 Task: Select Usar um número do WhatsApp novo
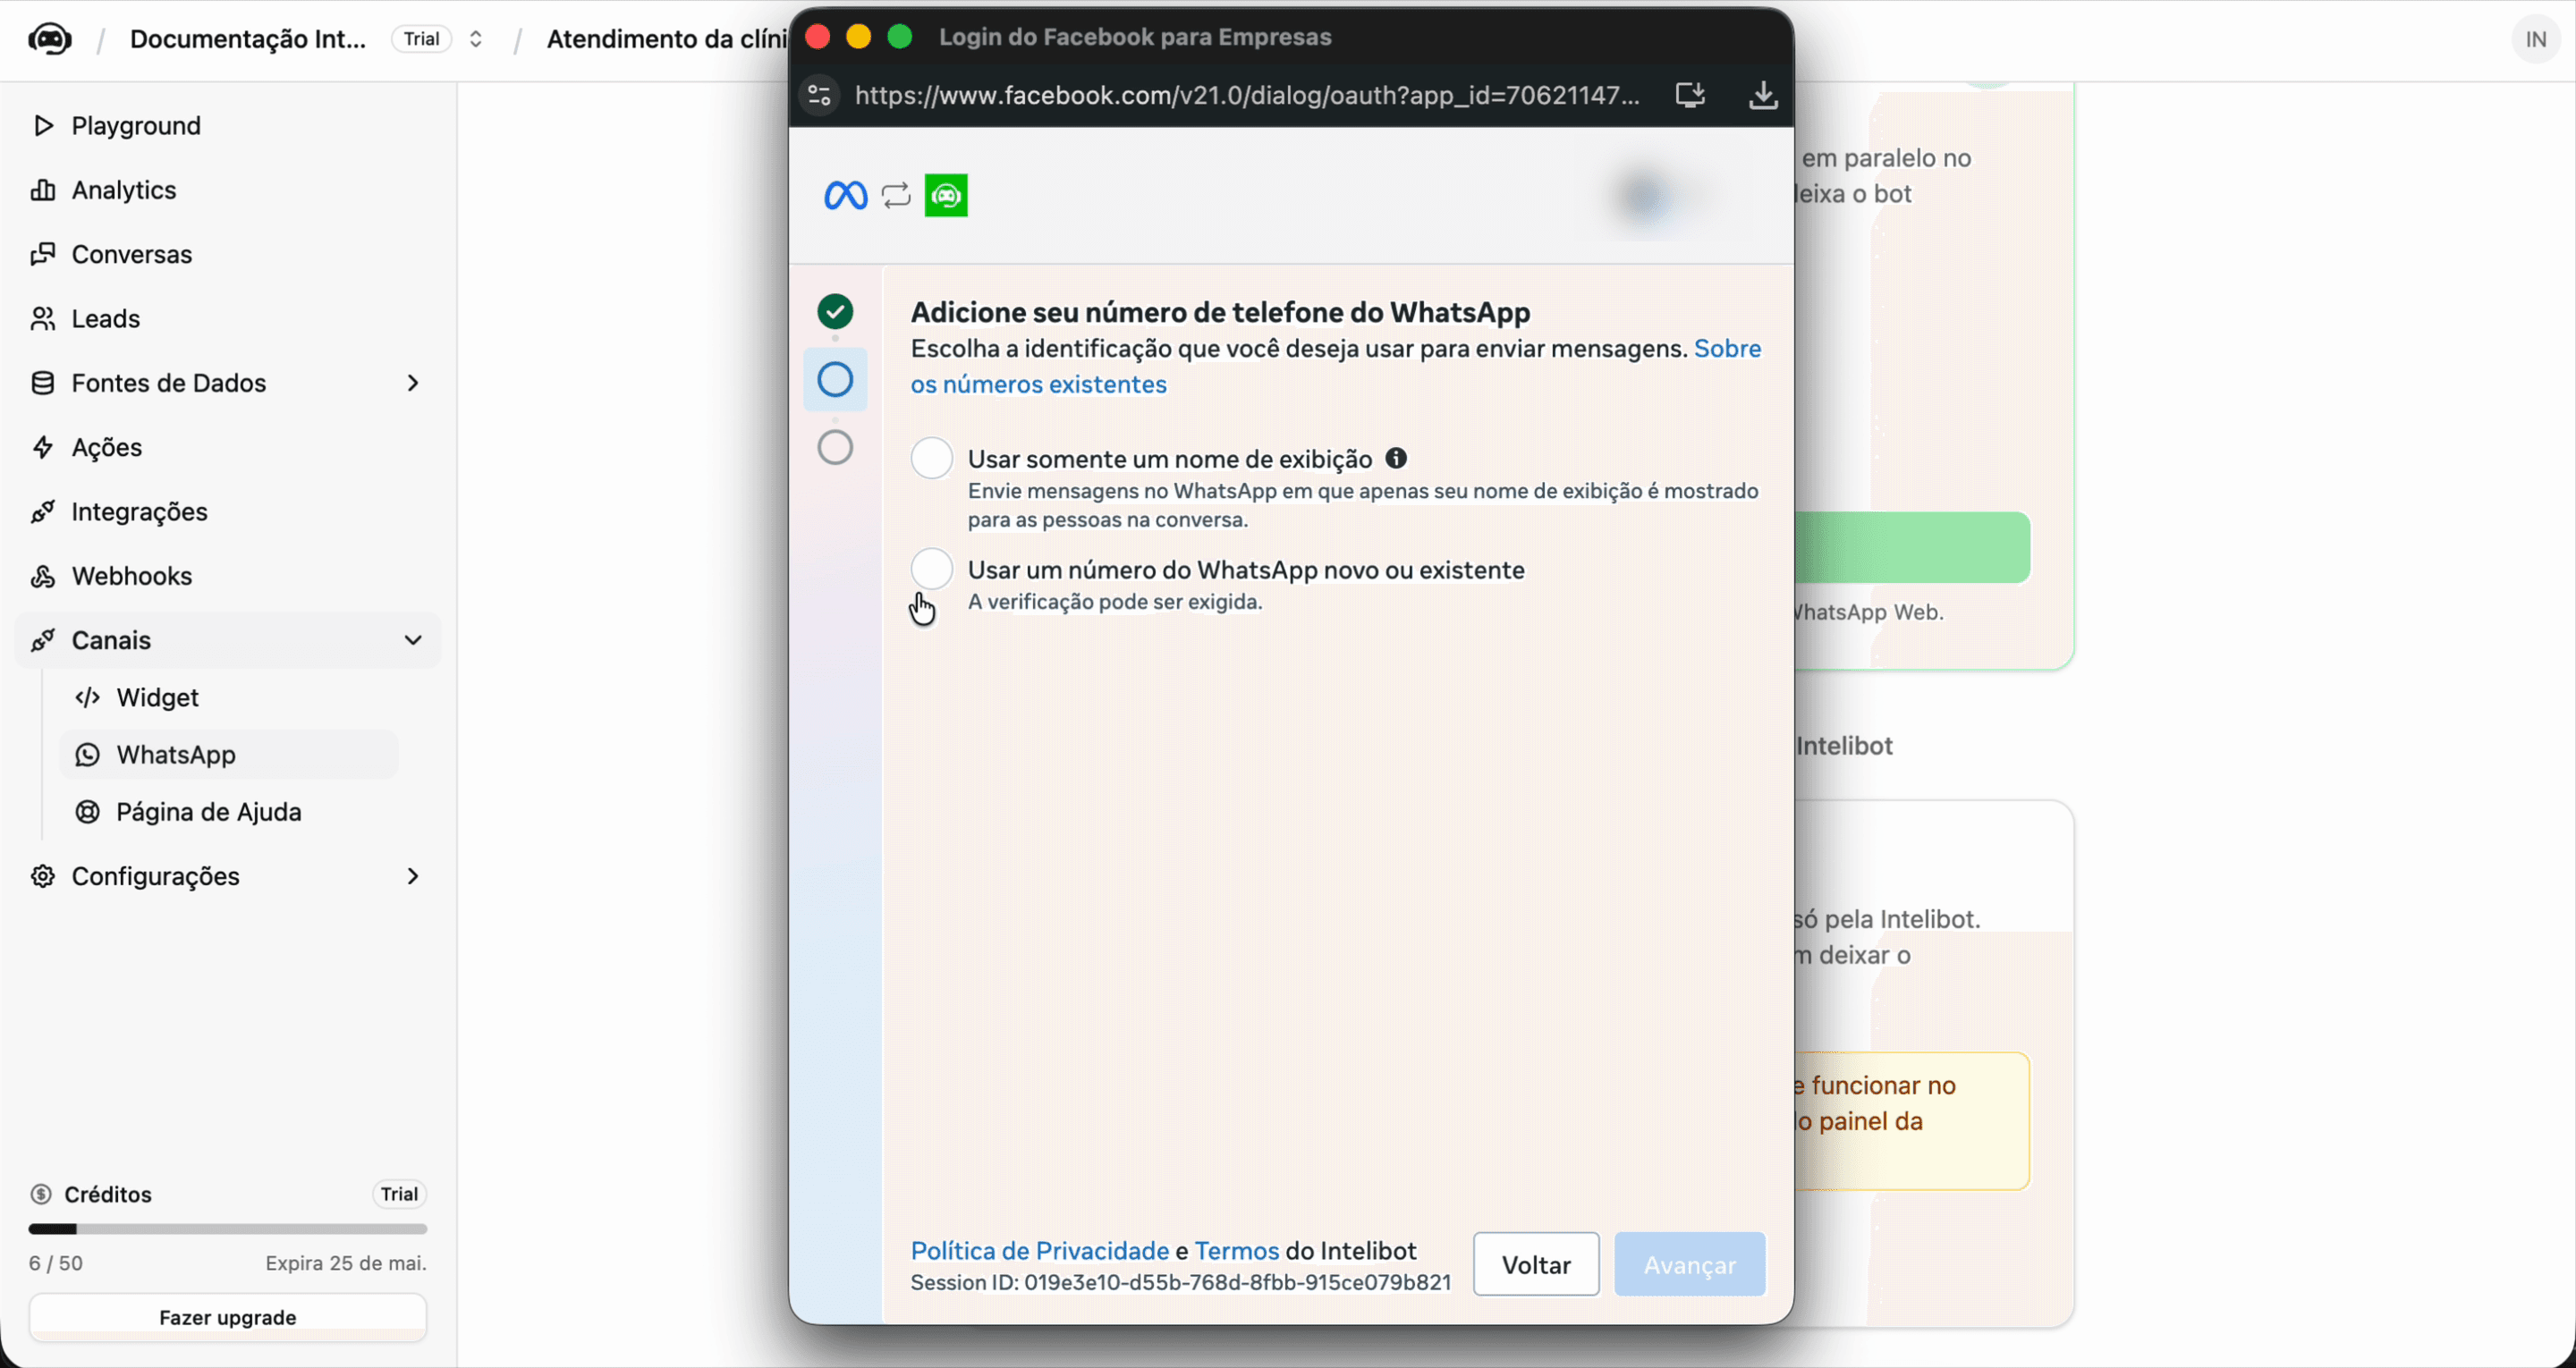[x=931, y=569]
